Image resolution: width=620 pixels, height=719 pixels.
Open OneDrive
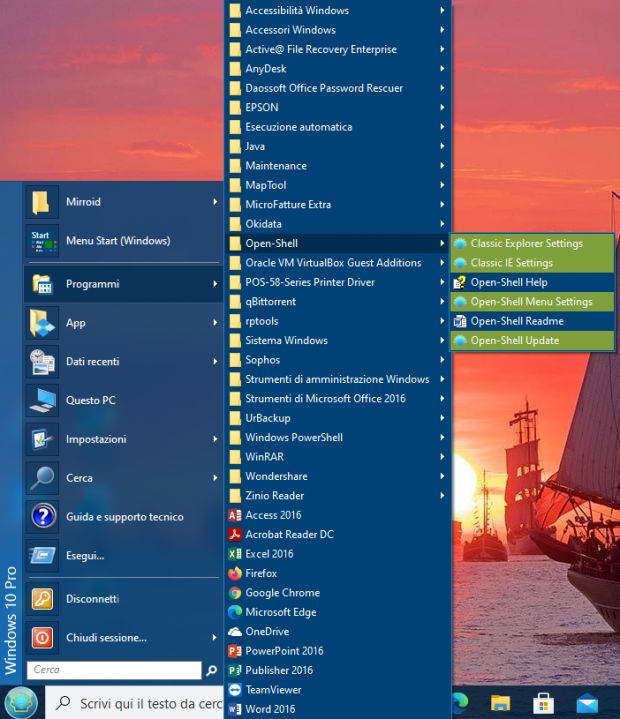point(338,631)
